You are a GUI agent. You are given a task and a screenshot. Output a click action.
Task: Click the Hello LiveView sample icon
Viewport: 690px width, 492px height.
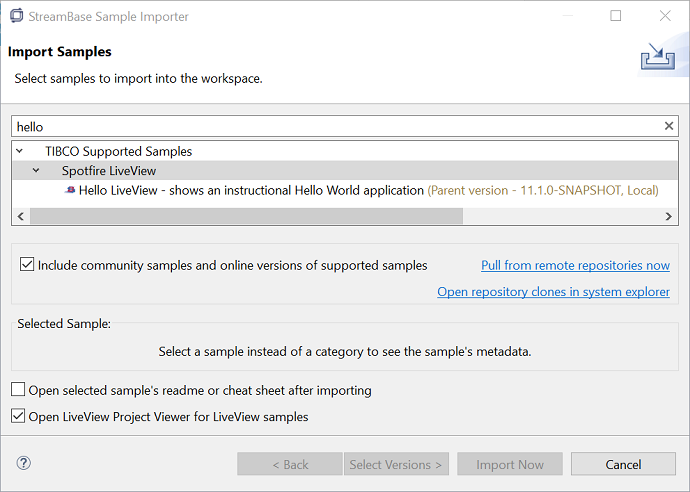click(70, 190)
